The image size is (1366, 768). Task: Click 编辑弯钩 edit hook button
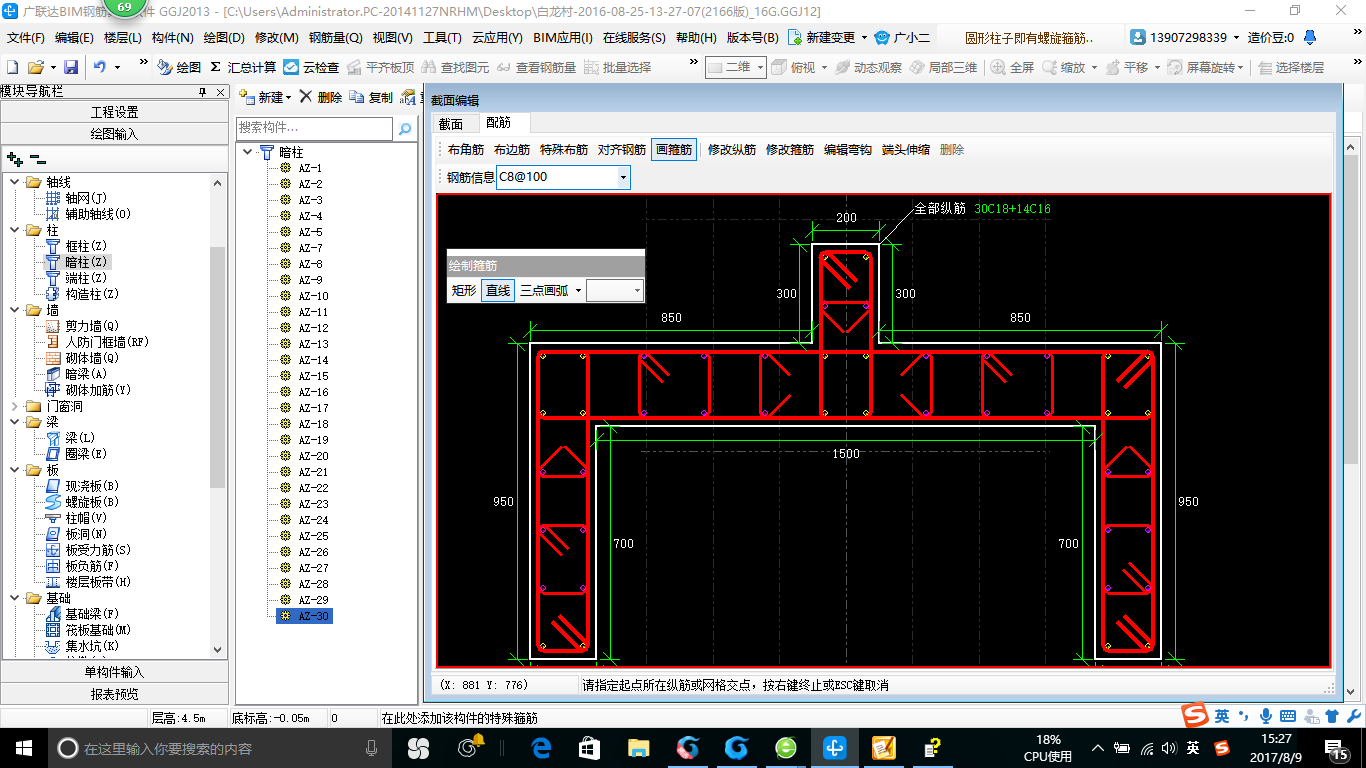pyautogui.click(x=848, y=150)
